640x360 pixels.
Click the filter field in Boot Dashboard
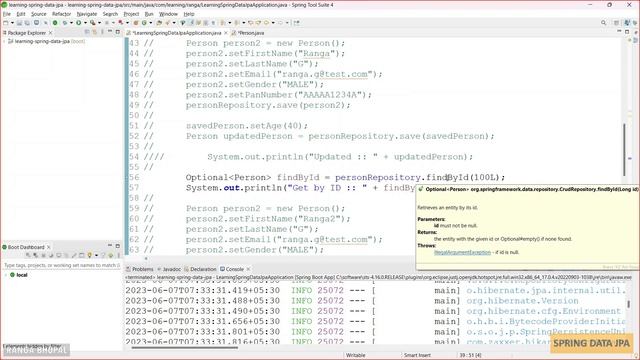click(x=61, y=265)
